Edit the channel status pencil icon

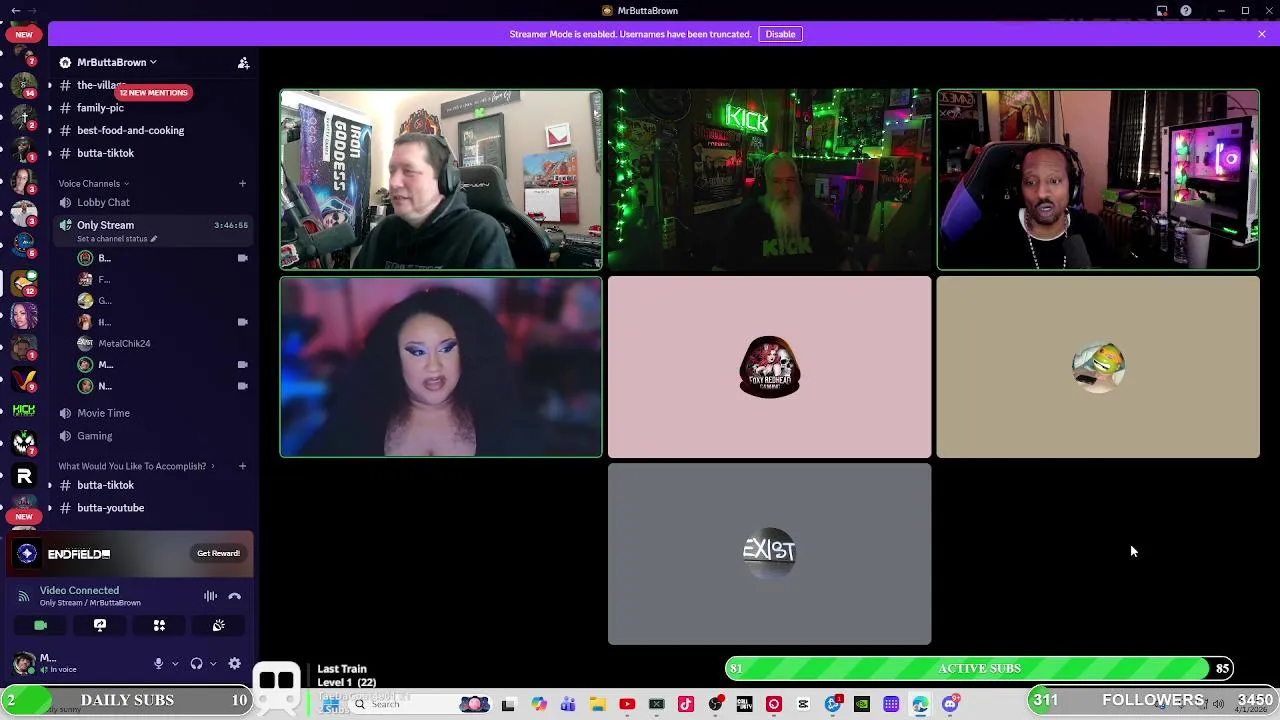pyautogui.click(x=153, y=239)
